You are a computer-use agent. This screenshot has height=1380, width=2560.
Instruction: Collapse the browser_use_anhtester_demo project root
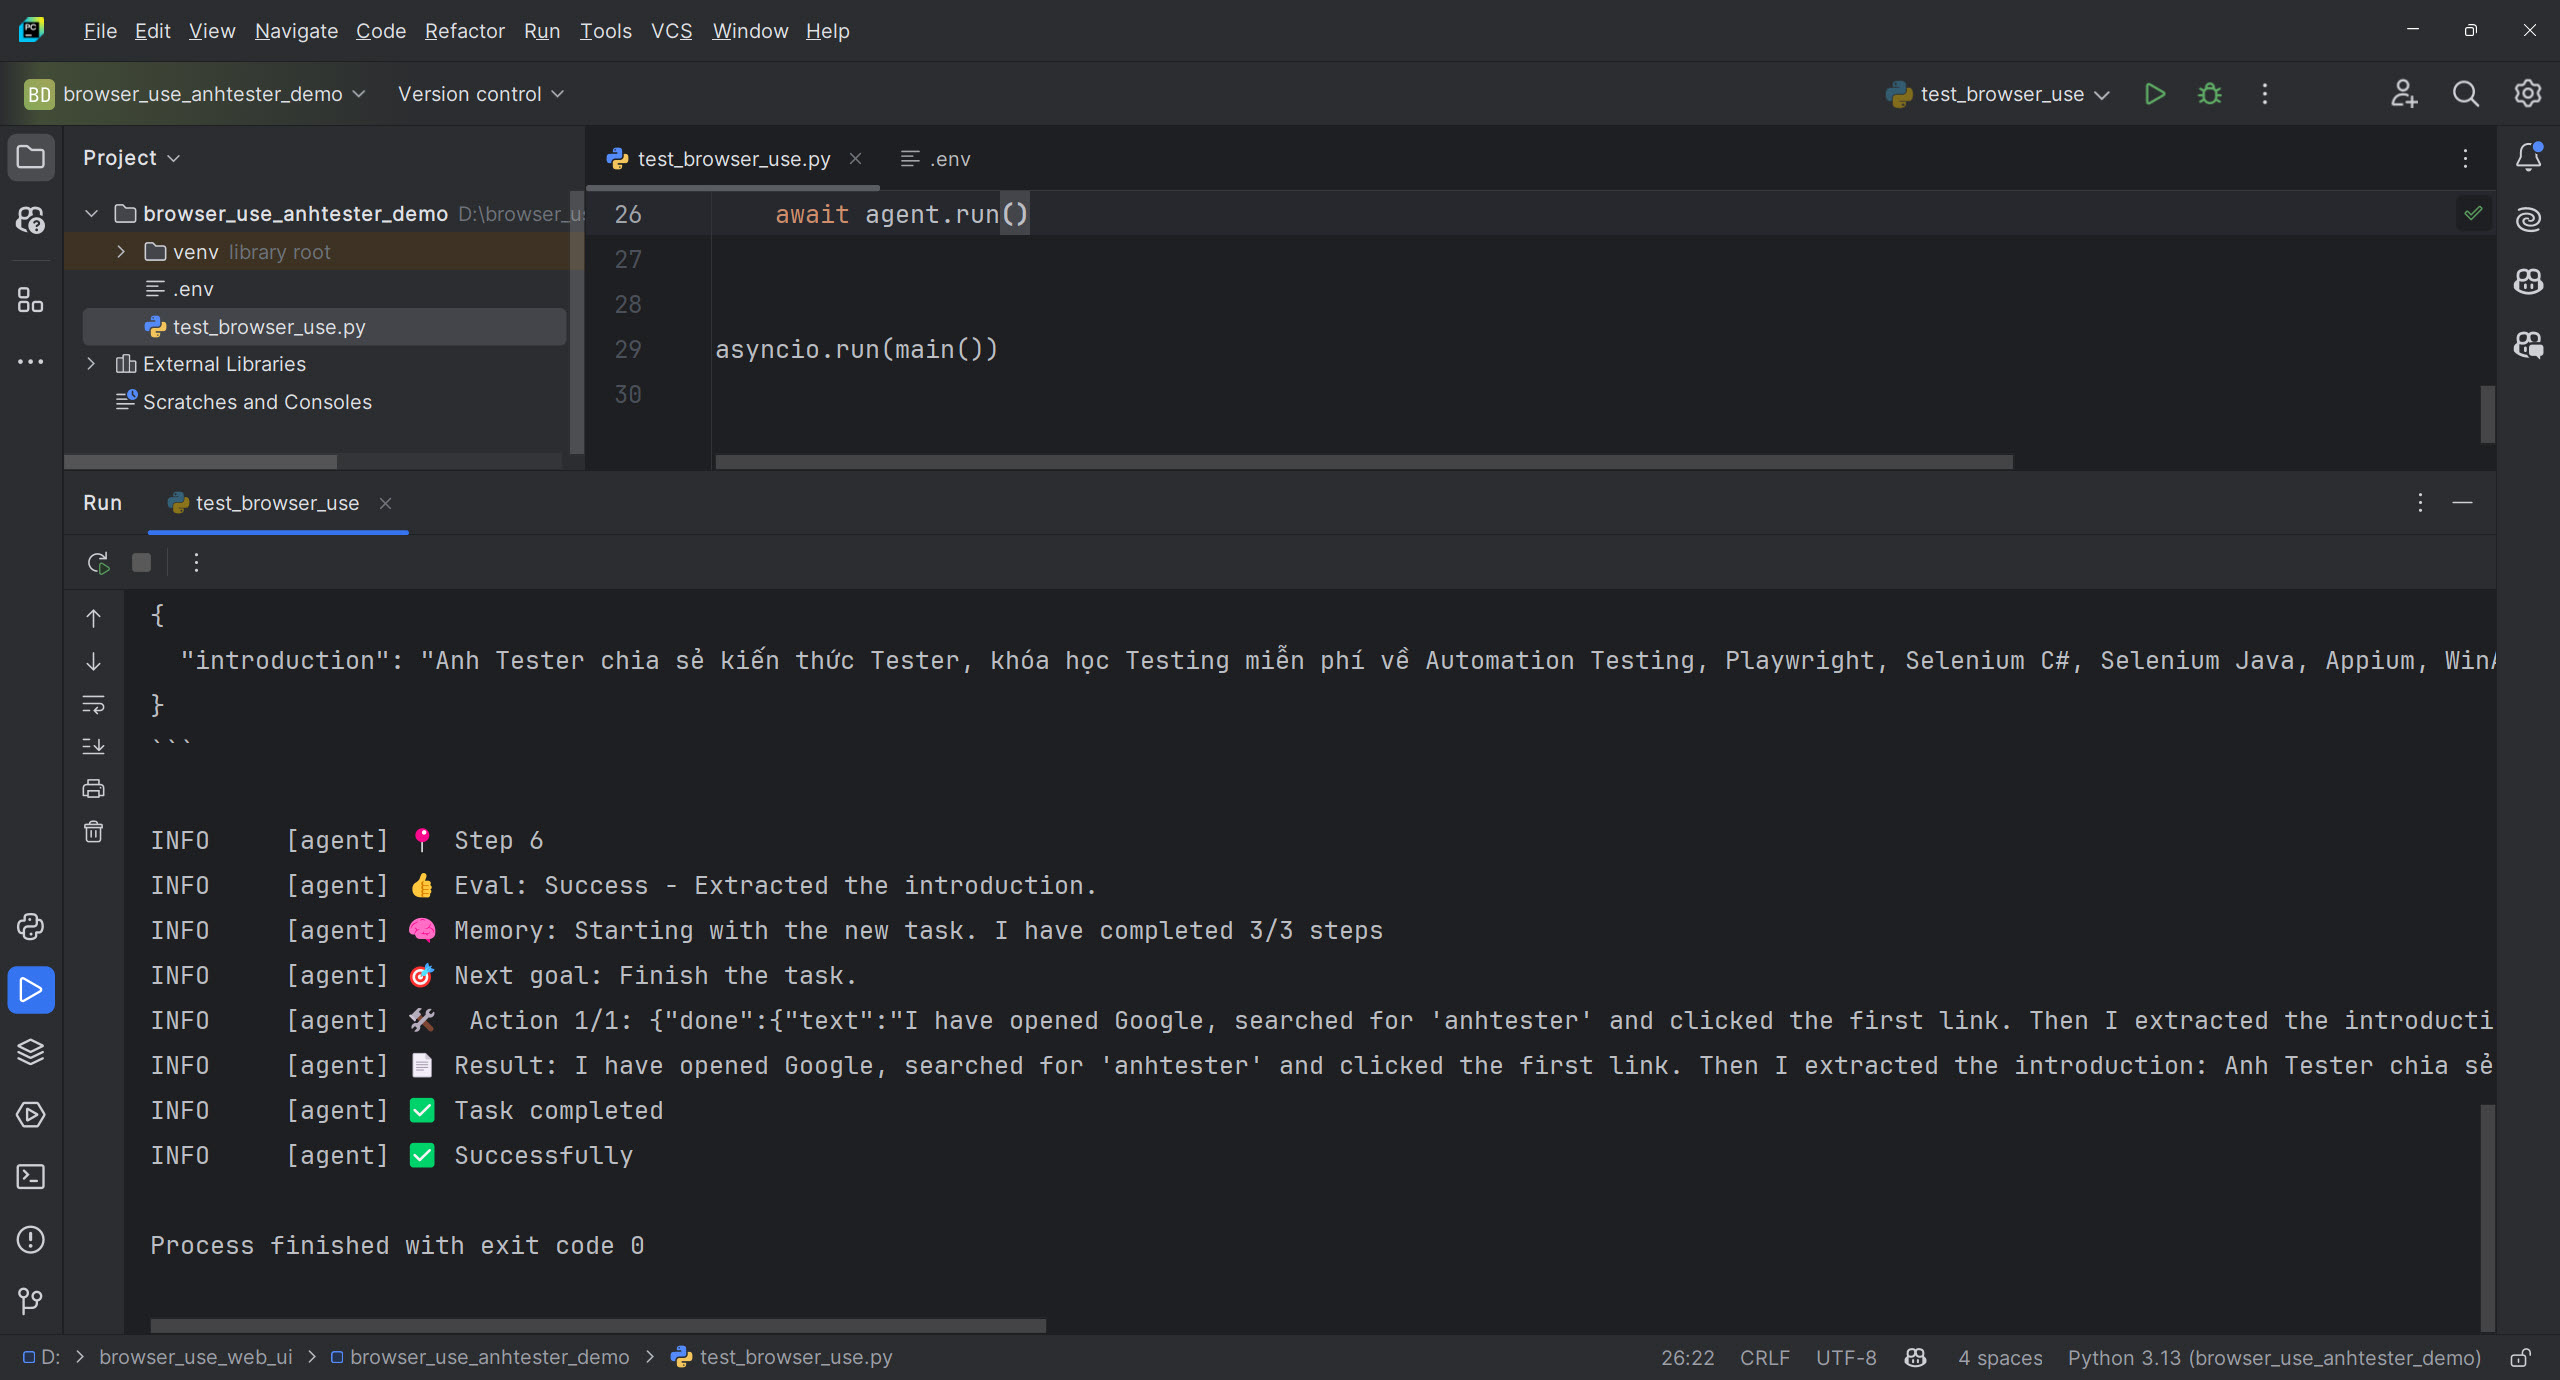tap(91, 214)
